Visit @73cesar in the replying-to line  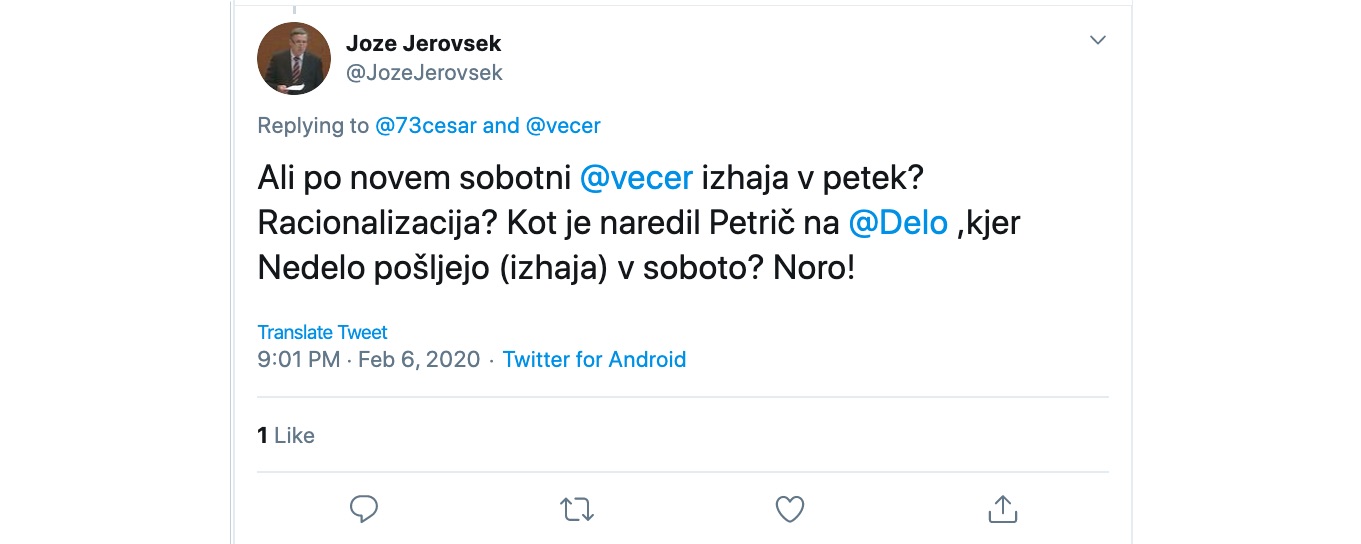click(425, 126)
